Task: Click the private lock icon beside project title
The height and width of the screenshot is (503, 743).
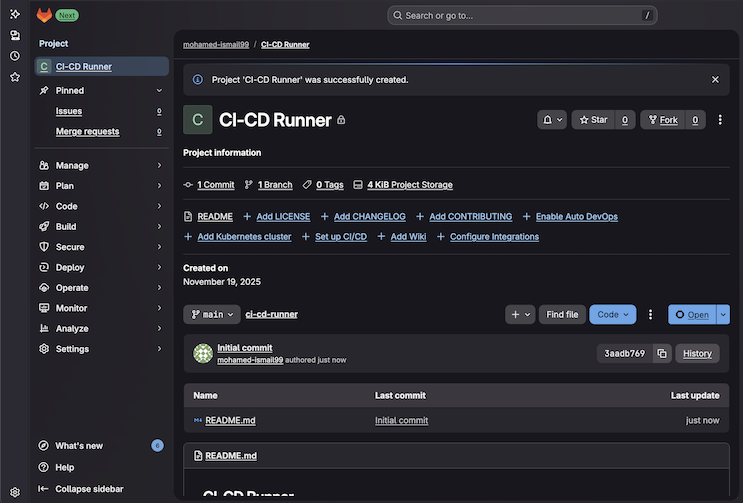Action: [341, 120]
